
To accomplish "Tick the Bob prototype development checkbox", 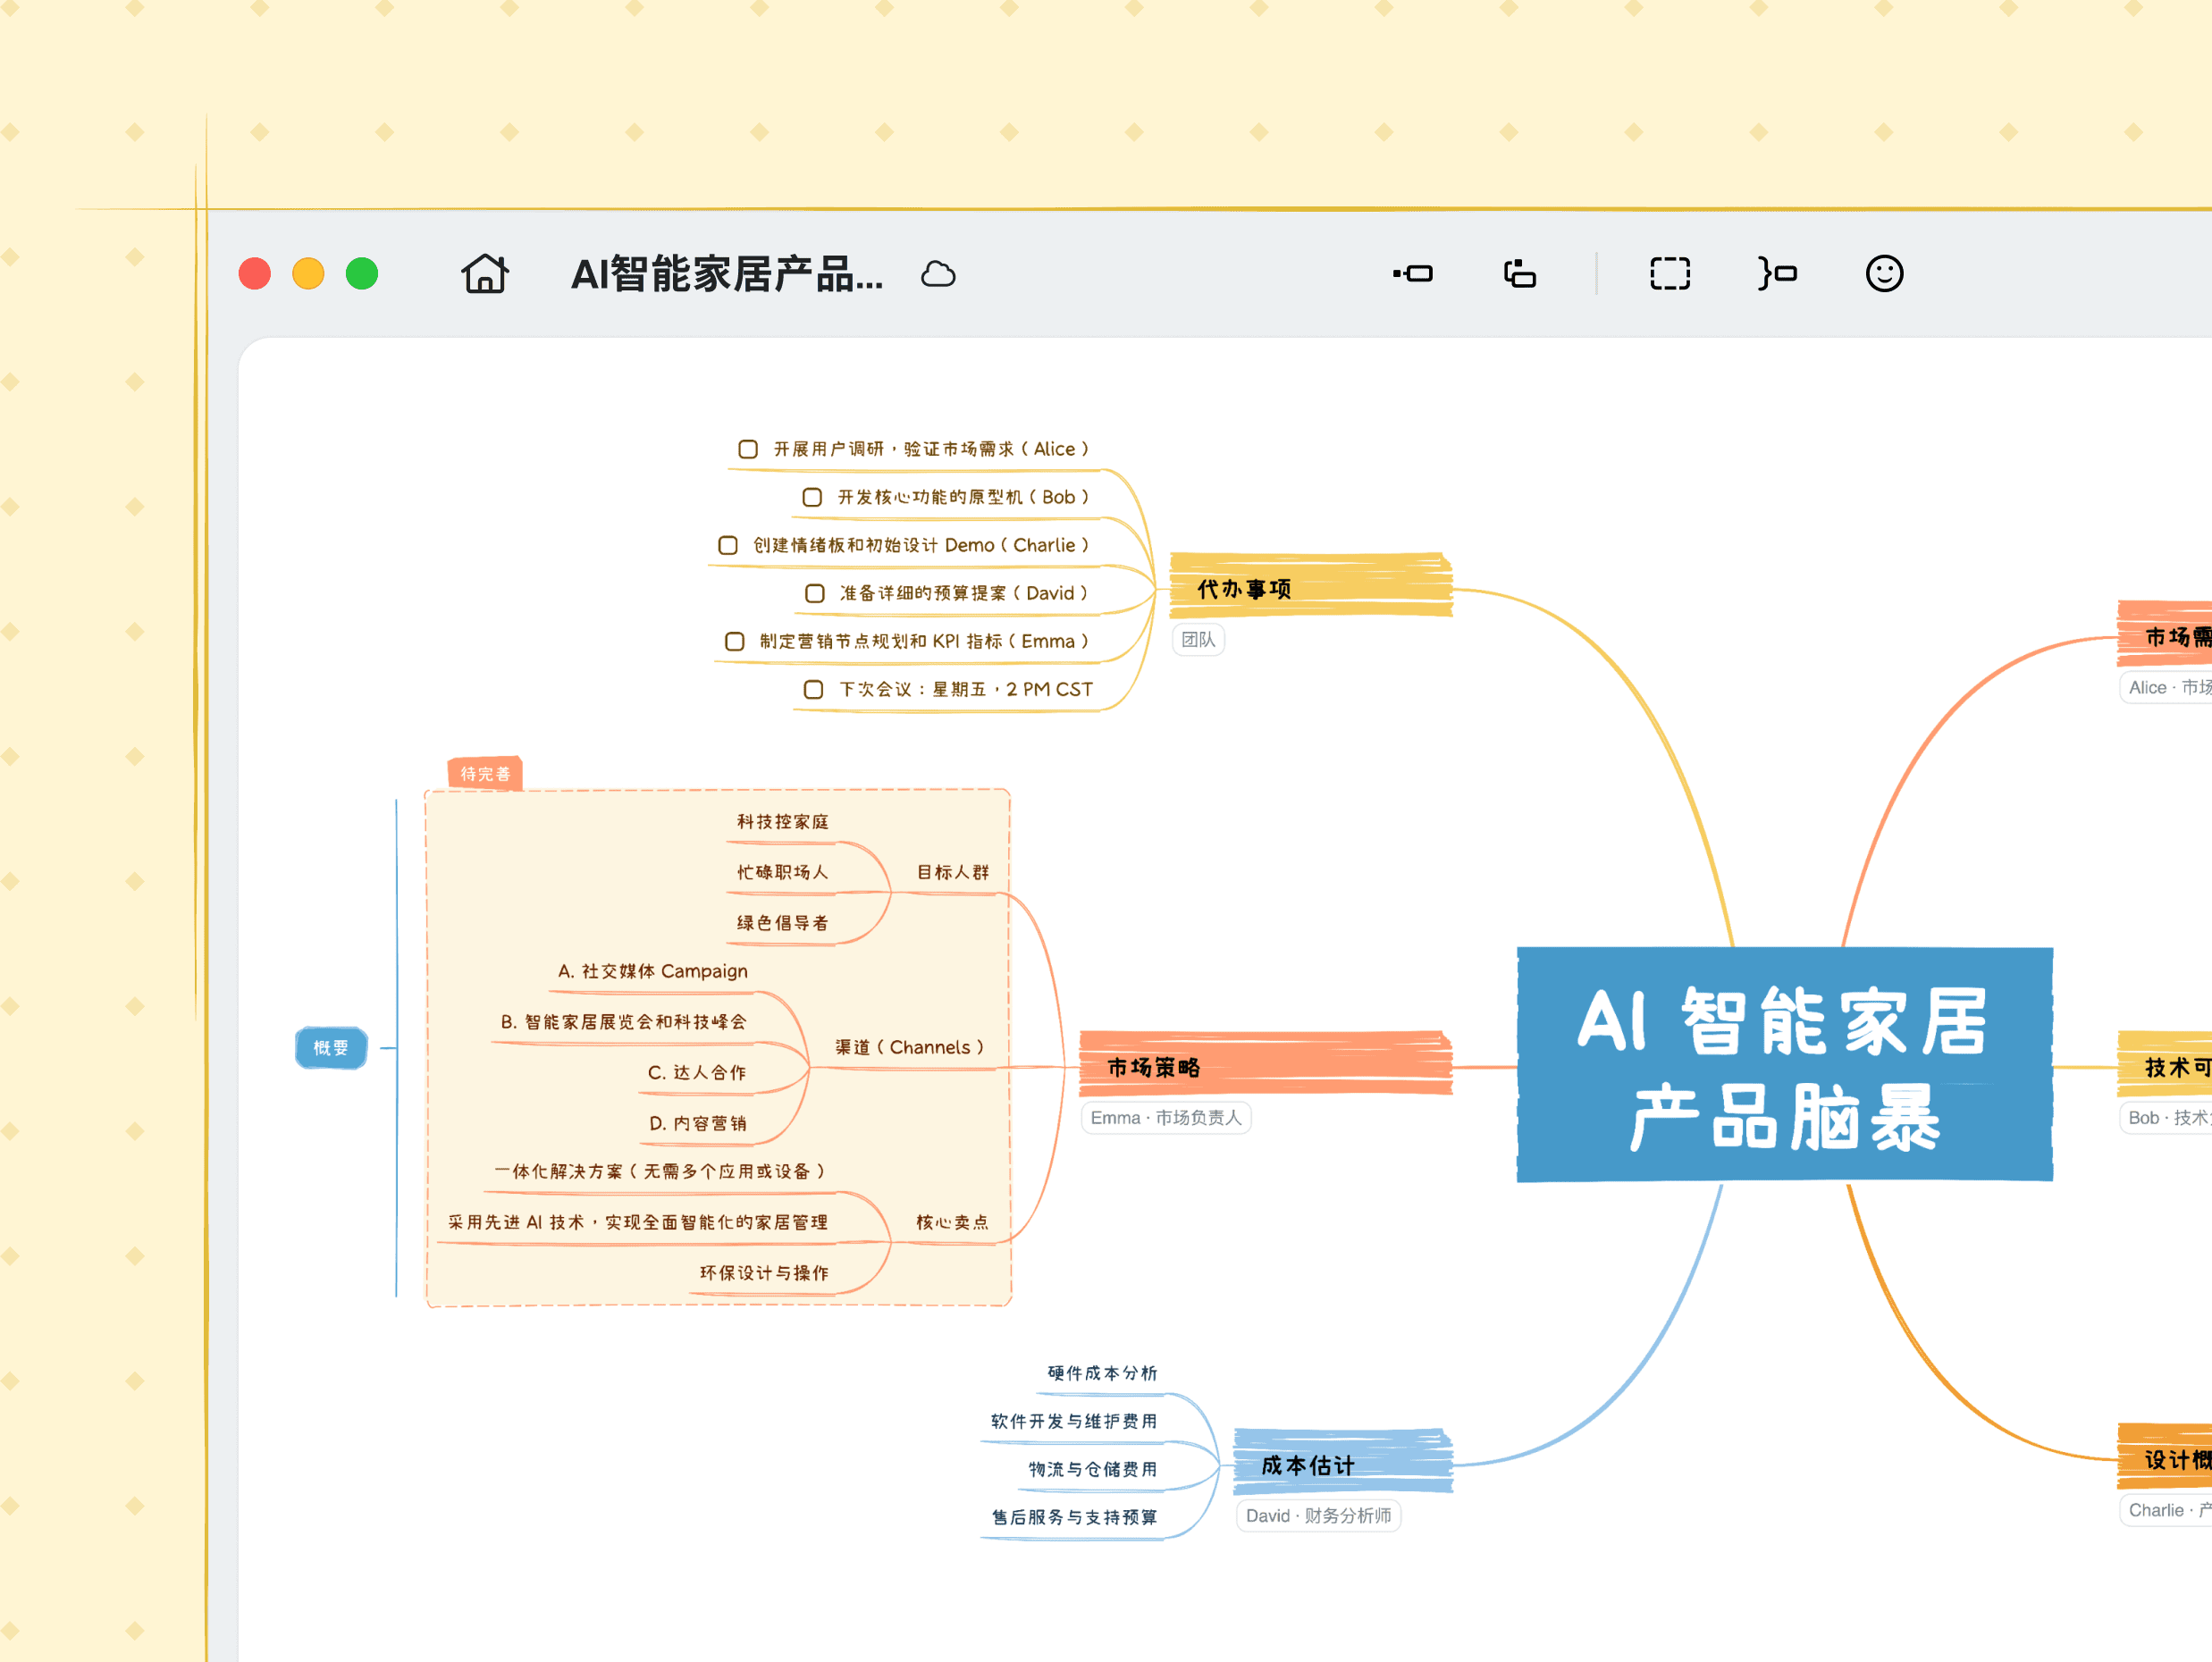I will click(x=812, y=497).
